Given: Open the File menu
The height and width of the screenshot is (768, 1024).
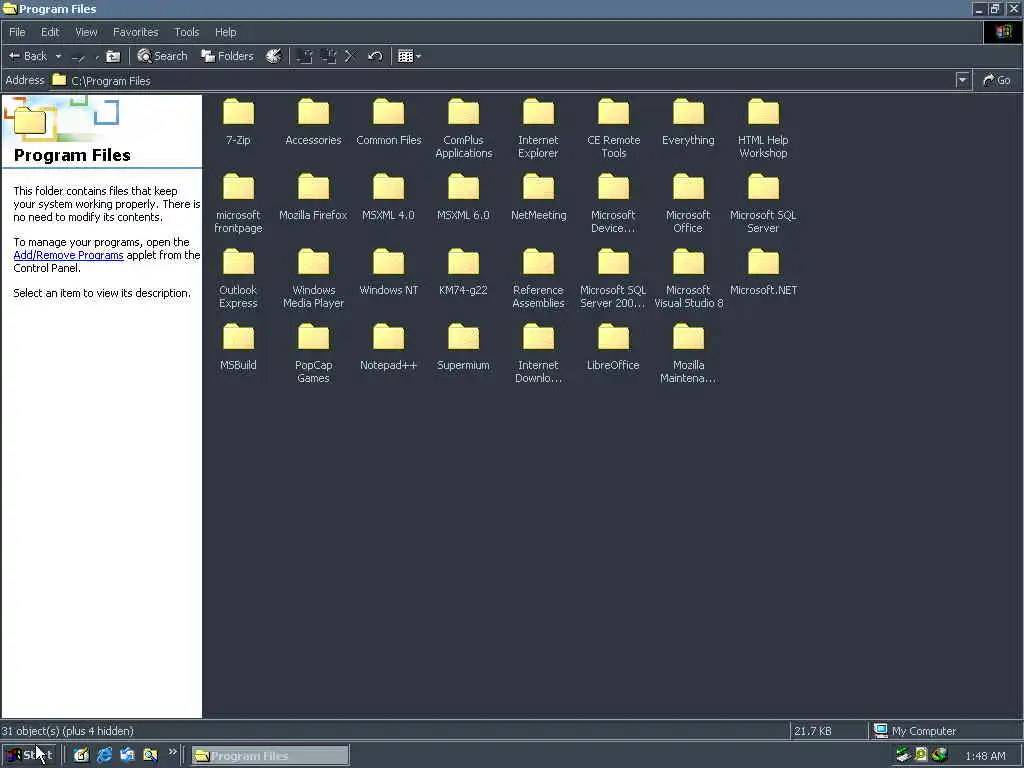Looking at the screenshot, I should tap(18, 32).
